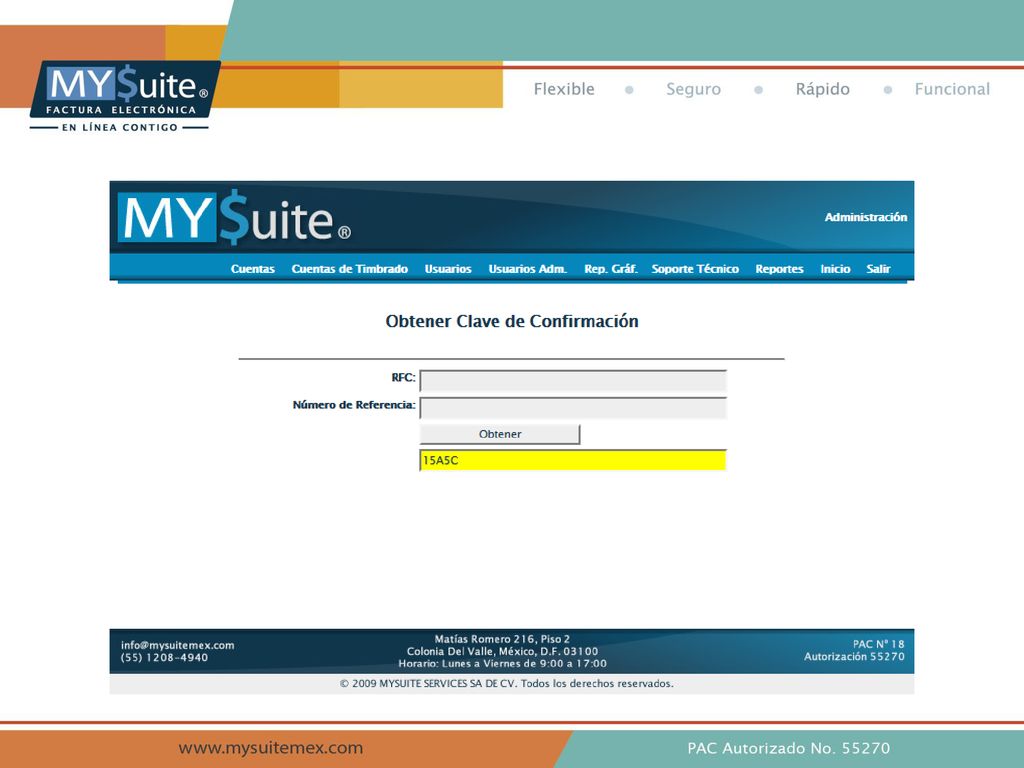
Task: Click www.mysuitemex.com website address
Action: 270,748
